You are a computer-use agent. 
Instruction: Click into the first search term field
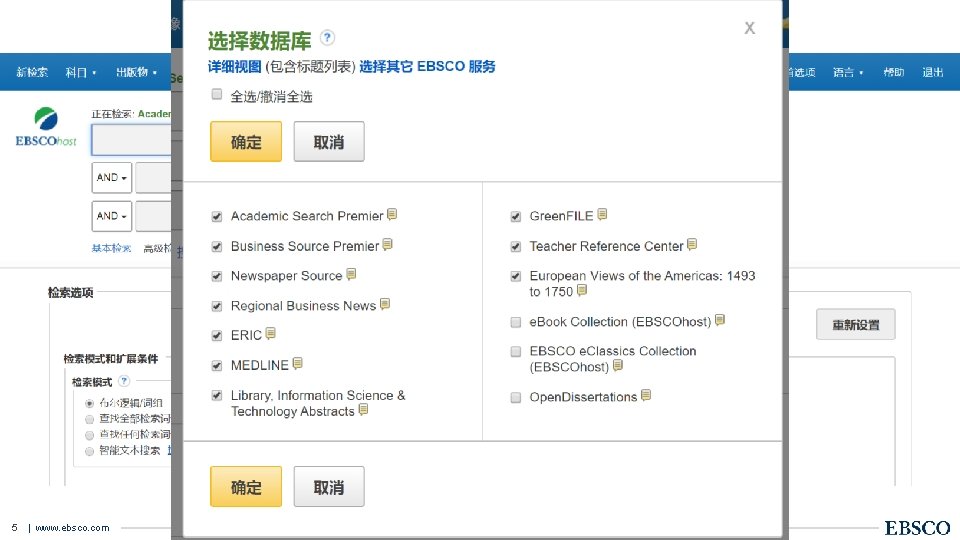(x=132, y=140)
